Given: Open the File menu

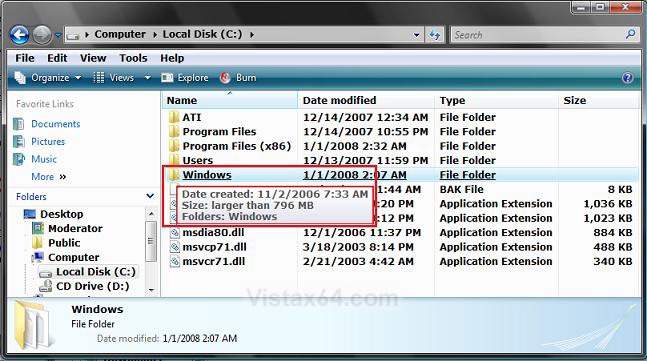Looking at the screenshot, I should pyautogui.click(x=25, y=58).
